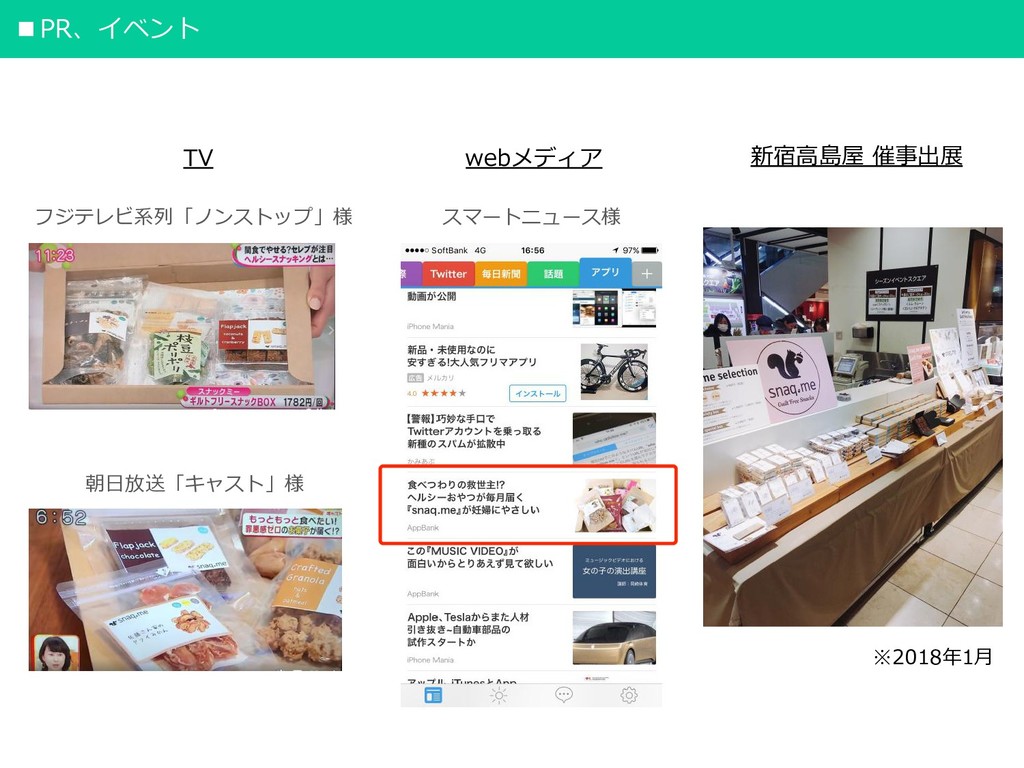Click the concept car thumbnail
This screenshot has height=768, width=1024.
pos(614,638)
